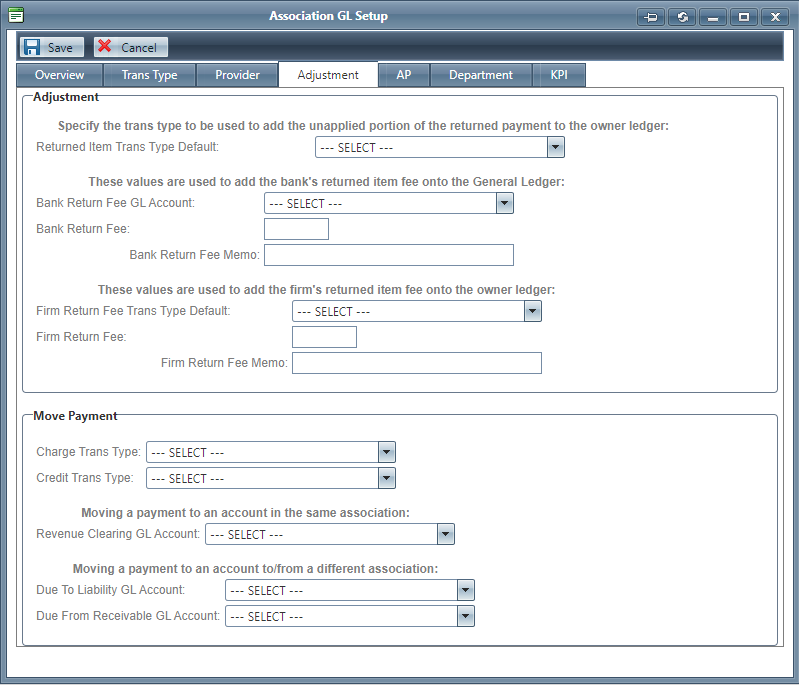799x685 pixels.
Task: Select the Adjustment tab
Action: (328, 75)
